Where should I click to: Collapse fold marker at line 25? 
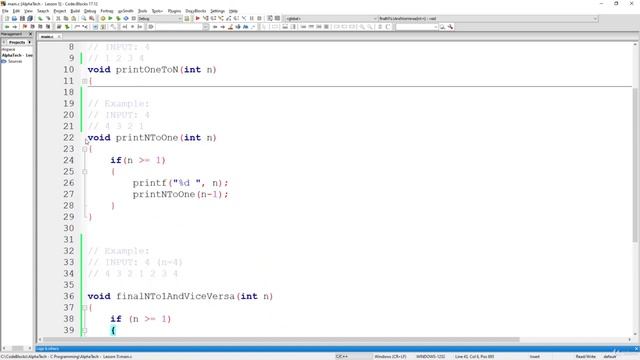[x=84, y=172]
